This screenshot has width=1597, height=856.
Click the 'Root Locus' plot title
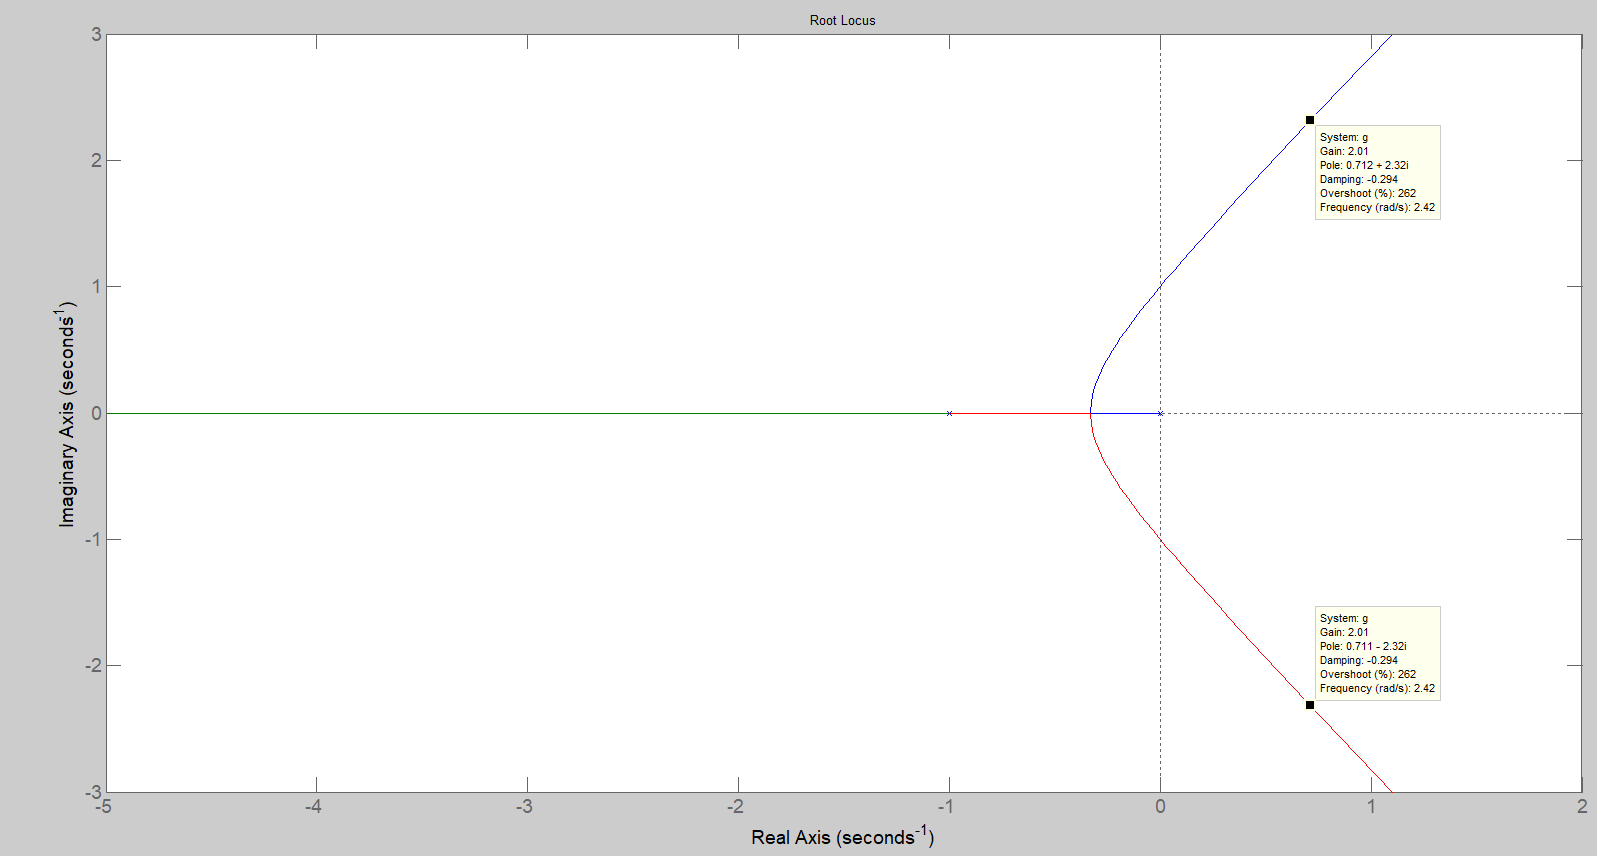click(x=842, y=20)
